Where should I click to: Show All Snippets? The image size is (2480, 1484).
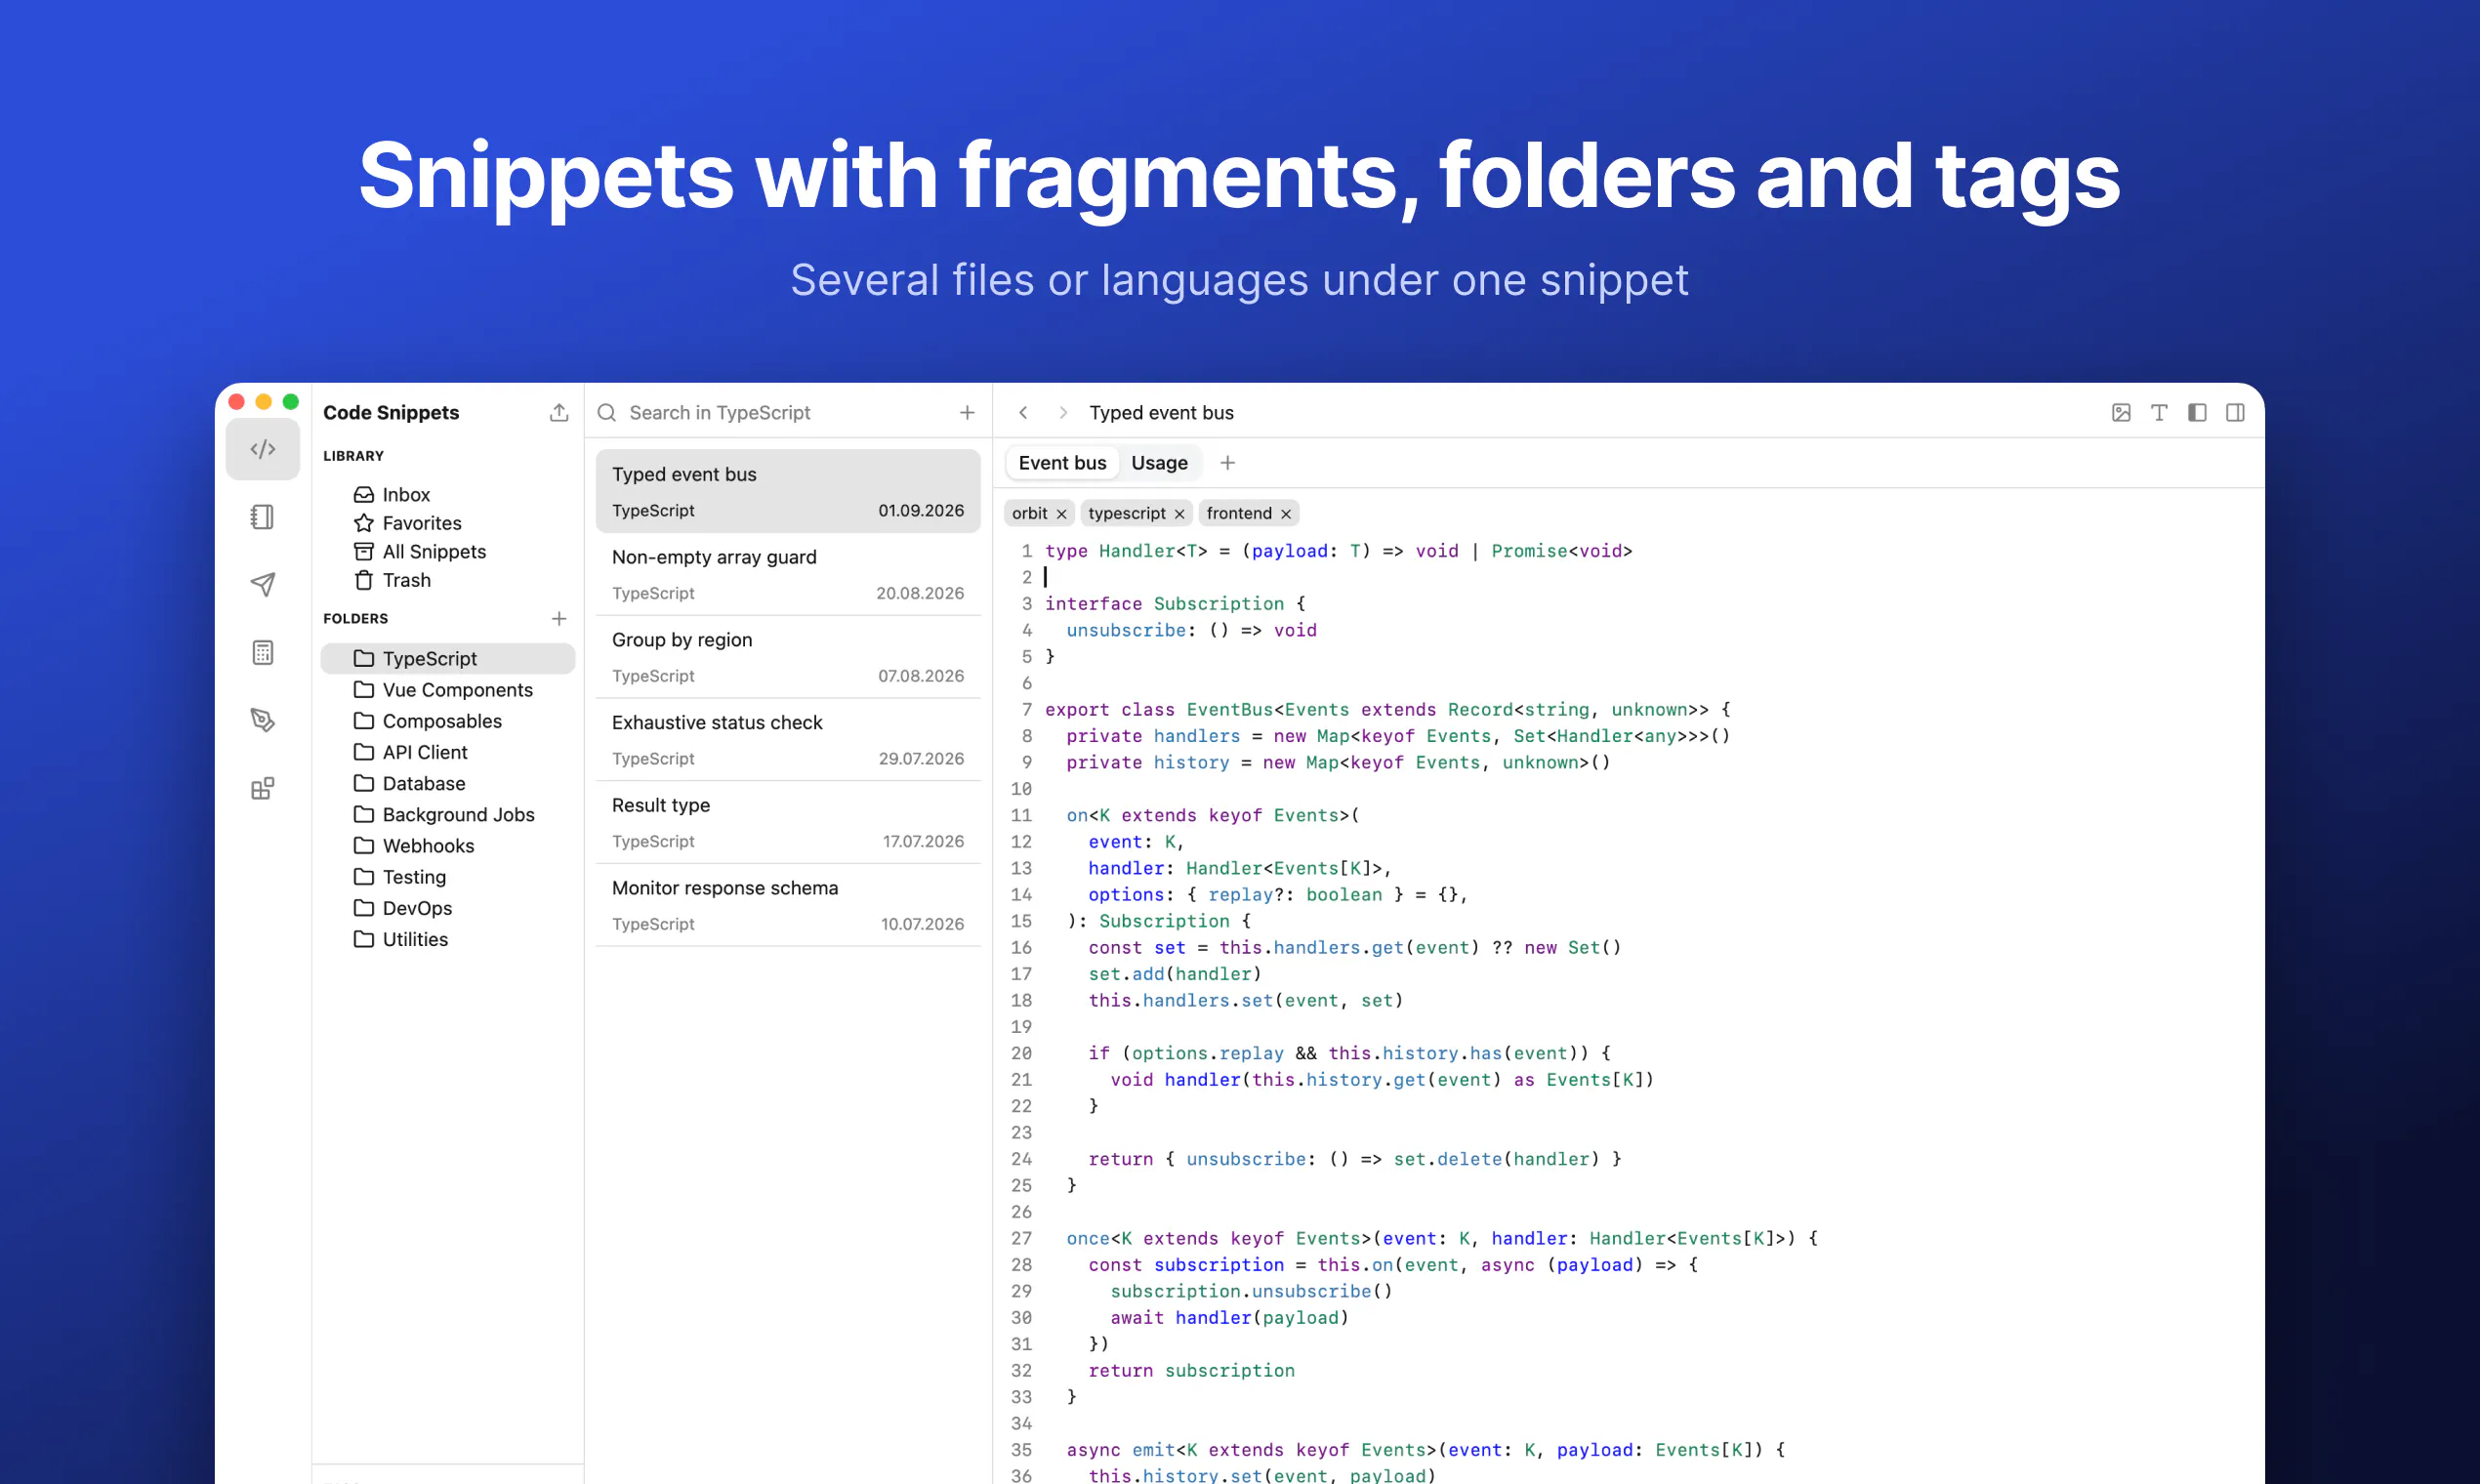coord(447,551)
